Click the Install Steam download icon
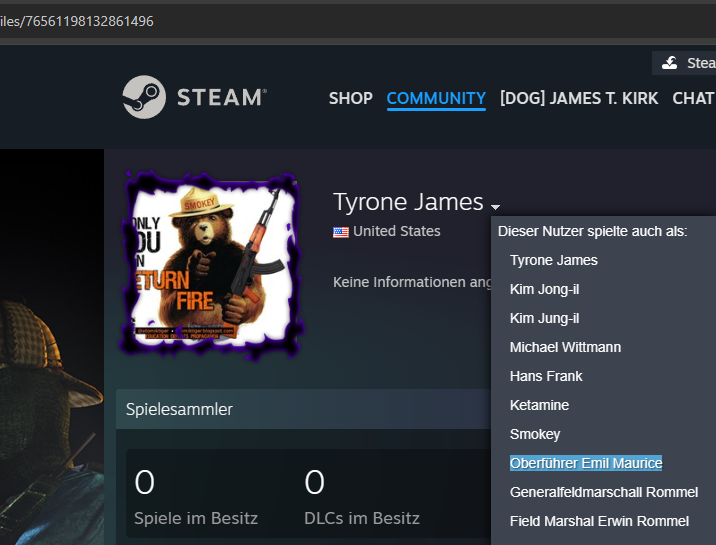The image size is (716, 545). point(670,63)
